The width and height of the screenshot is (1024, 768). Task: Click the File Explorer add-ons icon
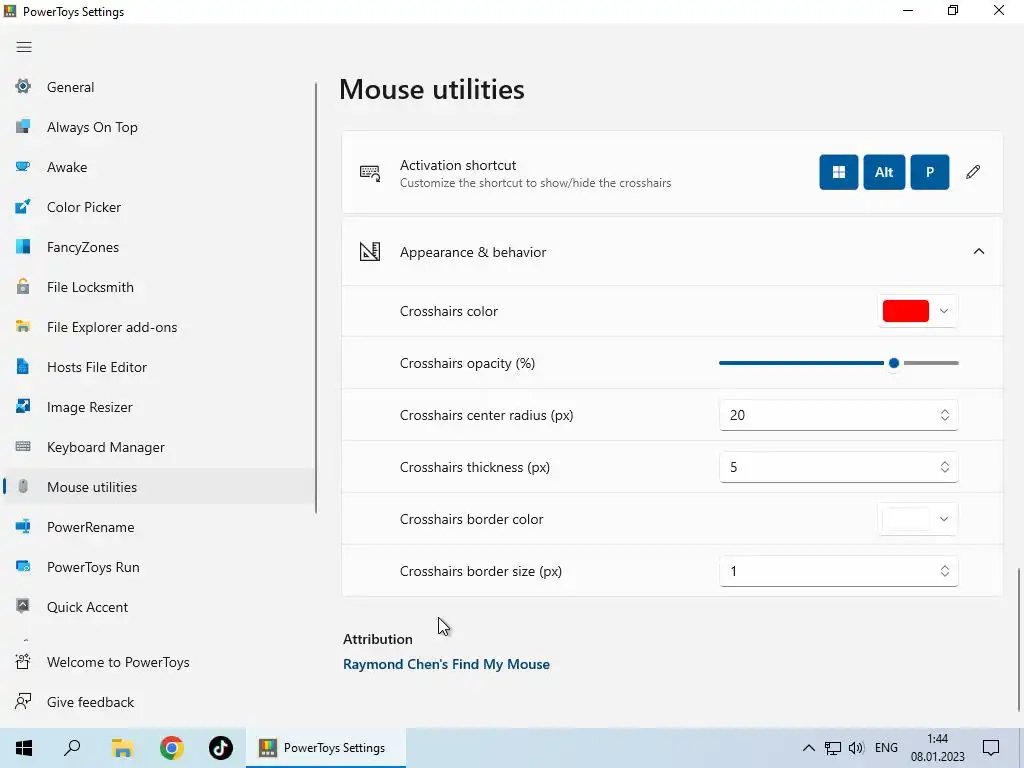point(23,327)
